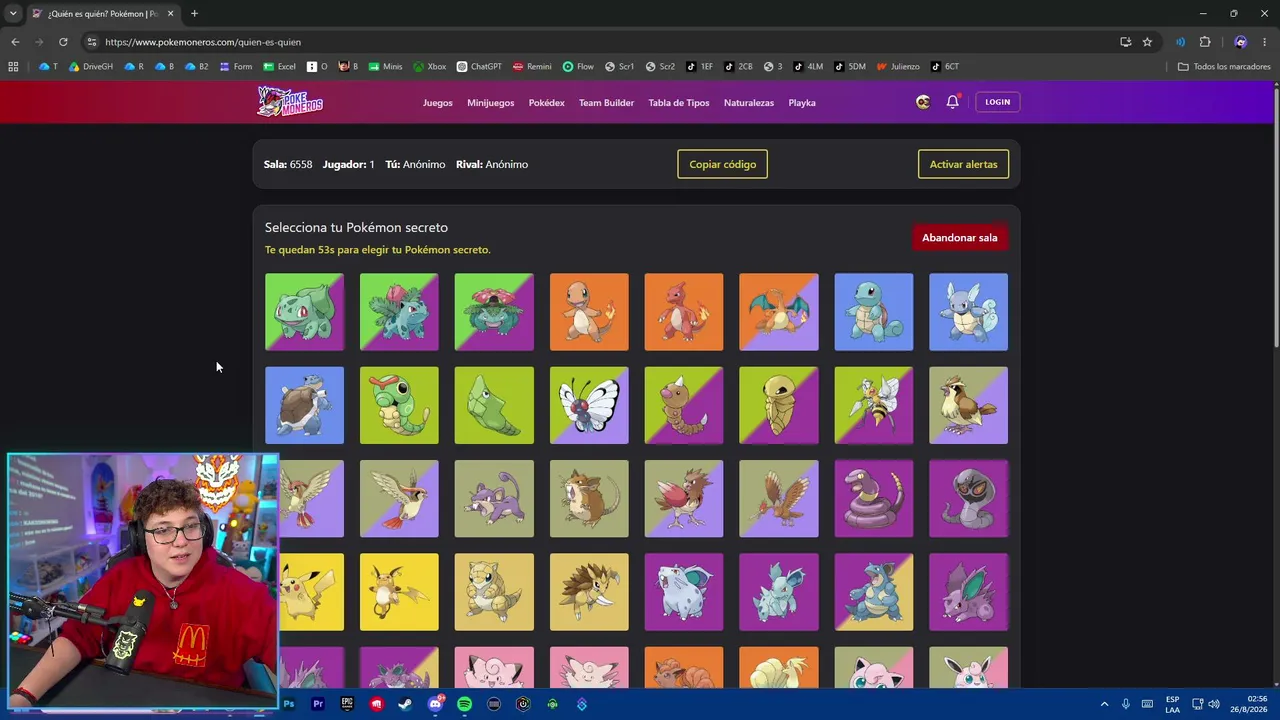Open Epic Games Launcher from the taskbar

pos(347,704)
